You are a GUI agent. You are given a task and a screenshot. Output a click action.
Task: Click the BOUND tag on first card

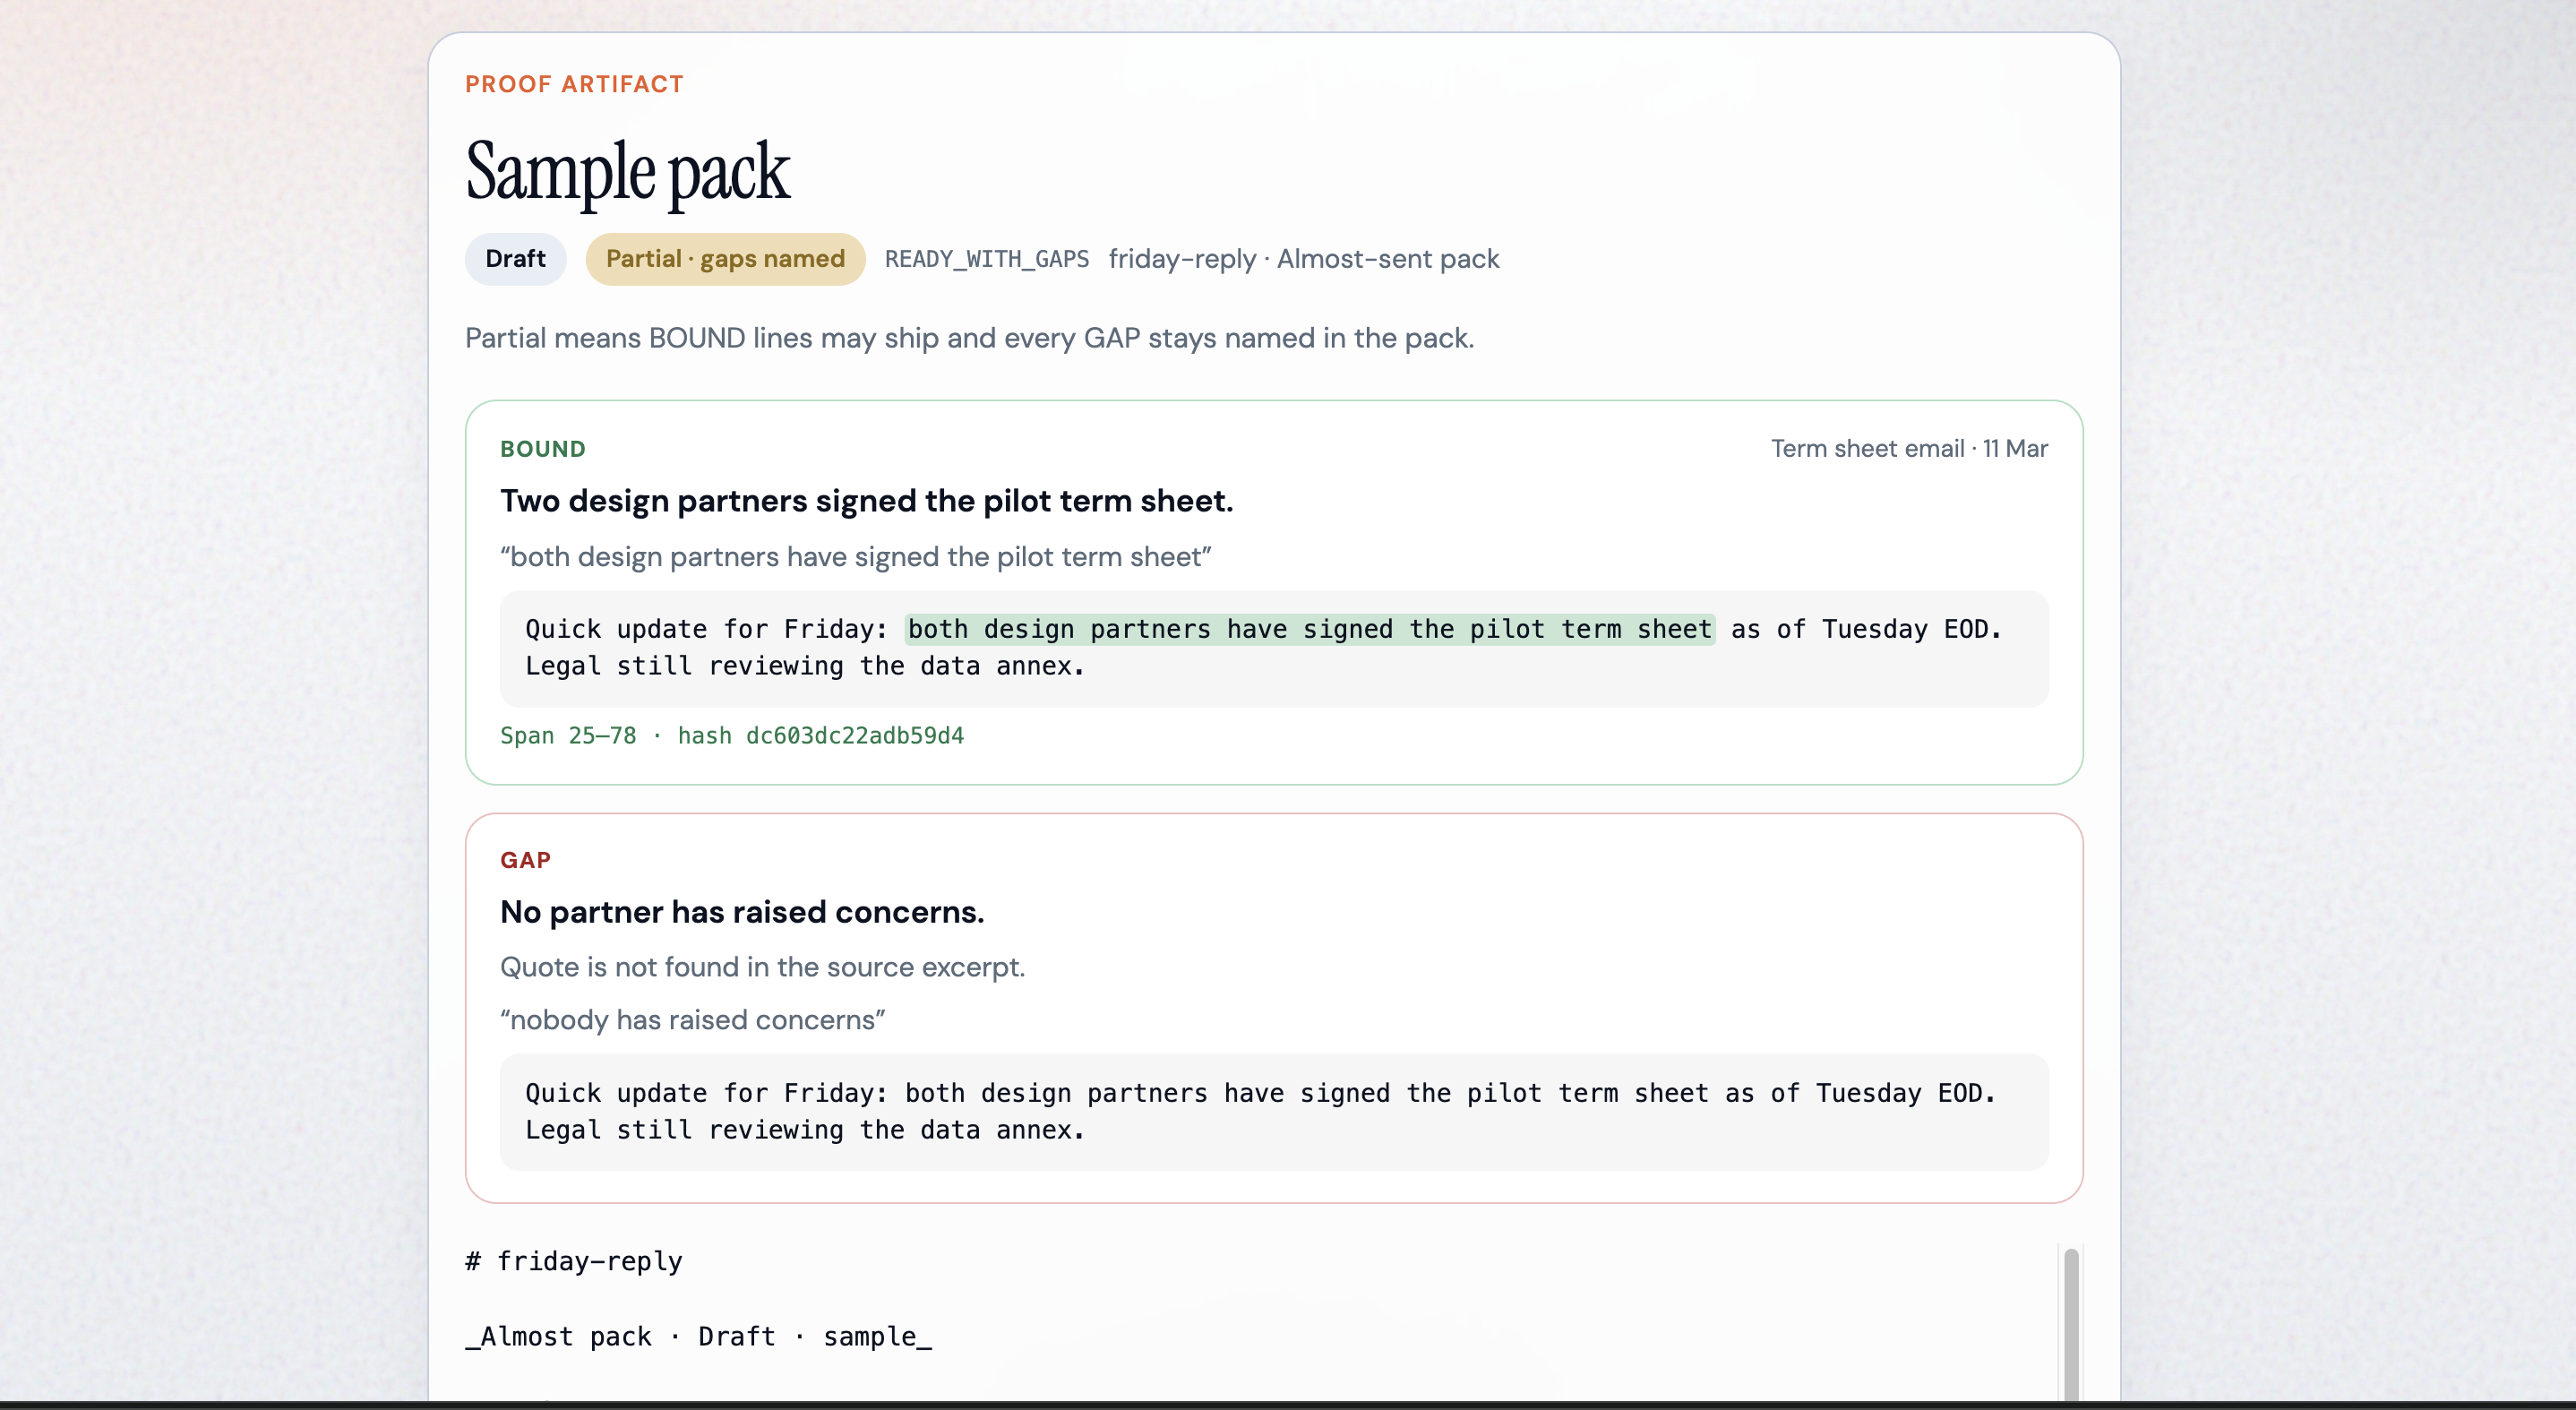coord(543,449)
